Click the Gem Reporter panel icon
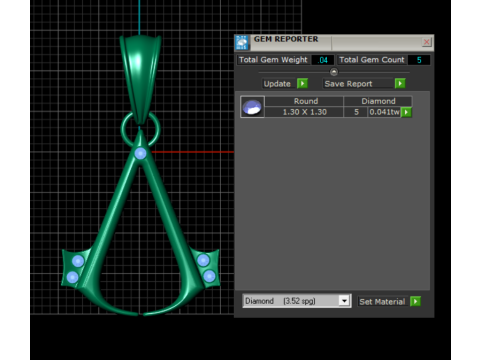 [241, 43]
